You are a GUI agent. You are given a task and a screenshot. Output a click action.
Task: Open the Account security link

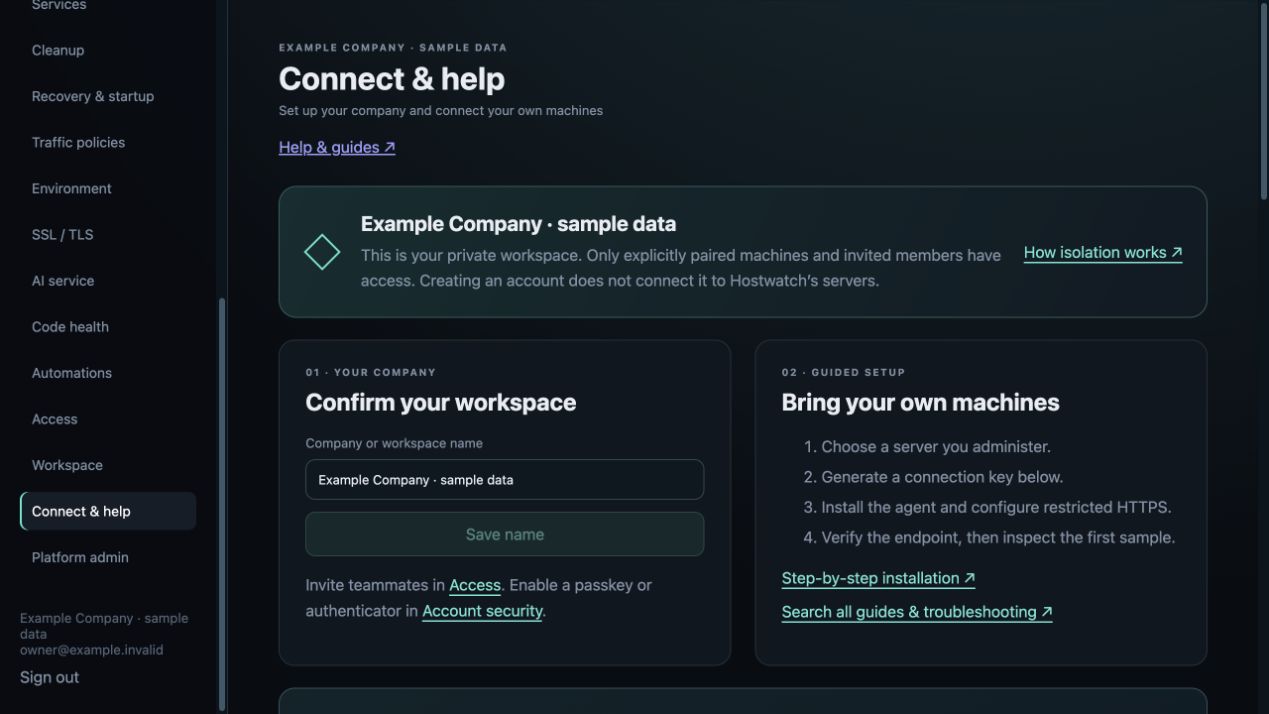coord(482,611)
